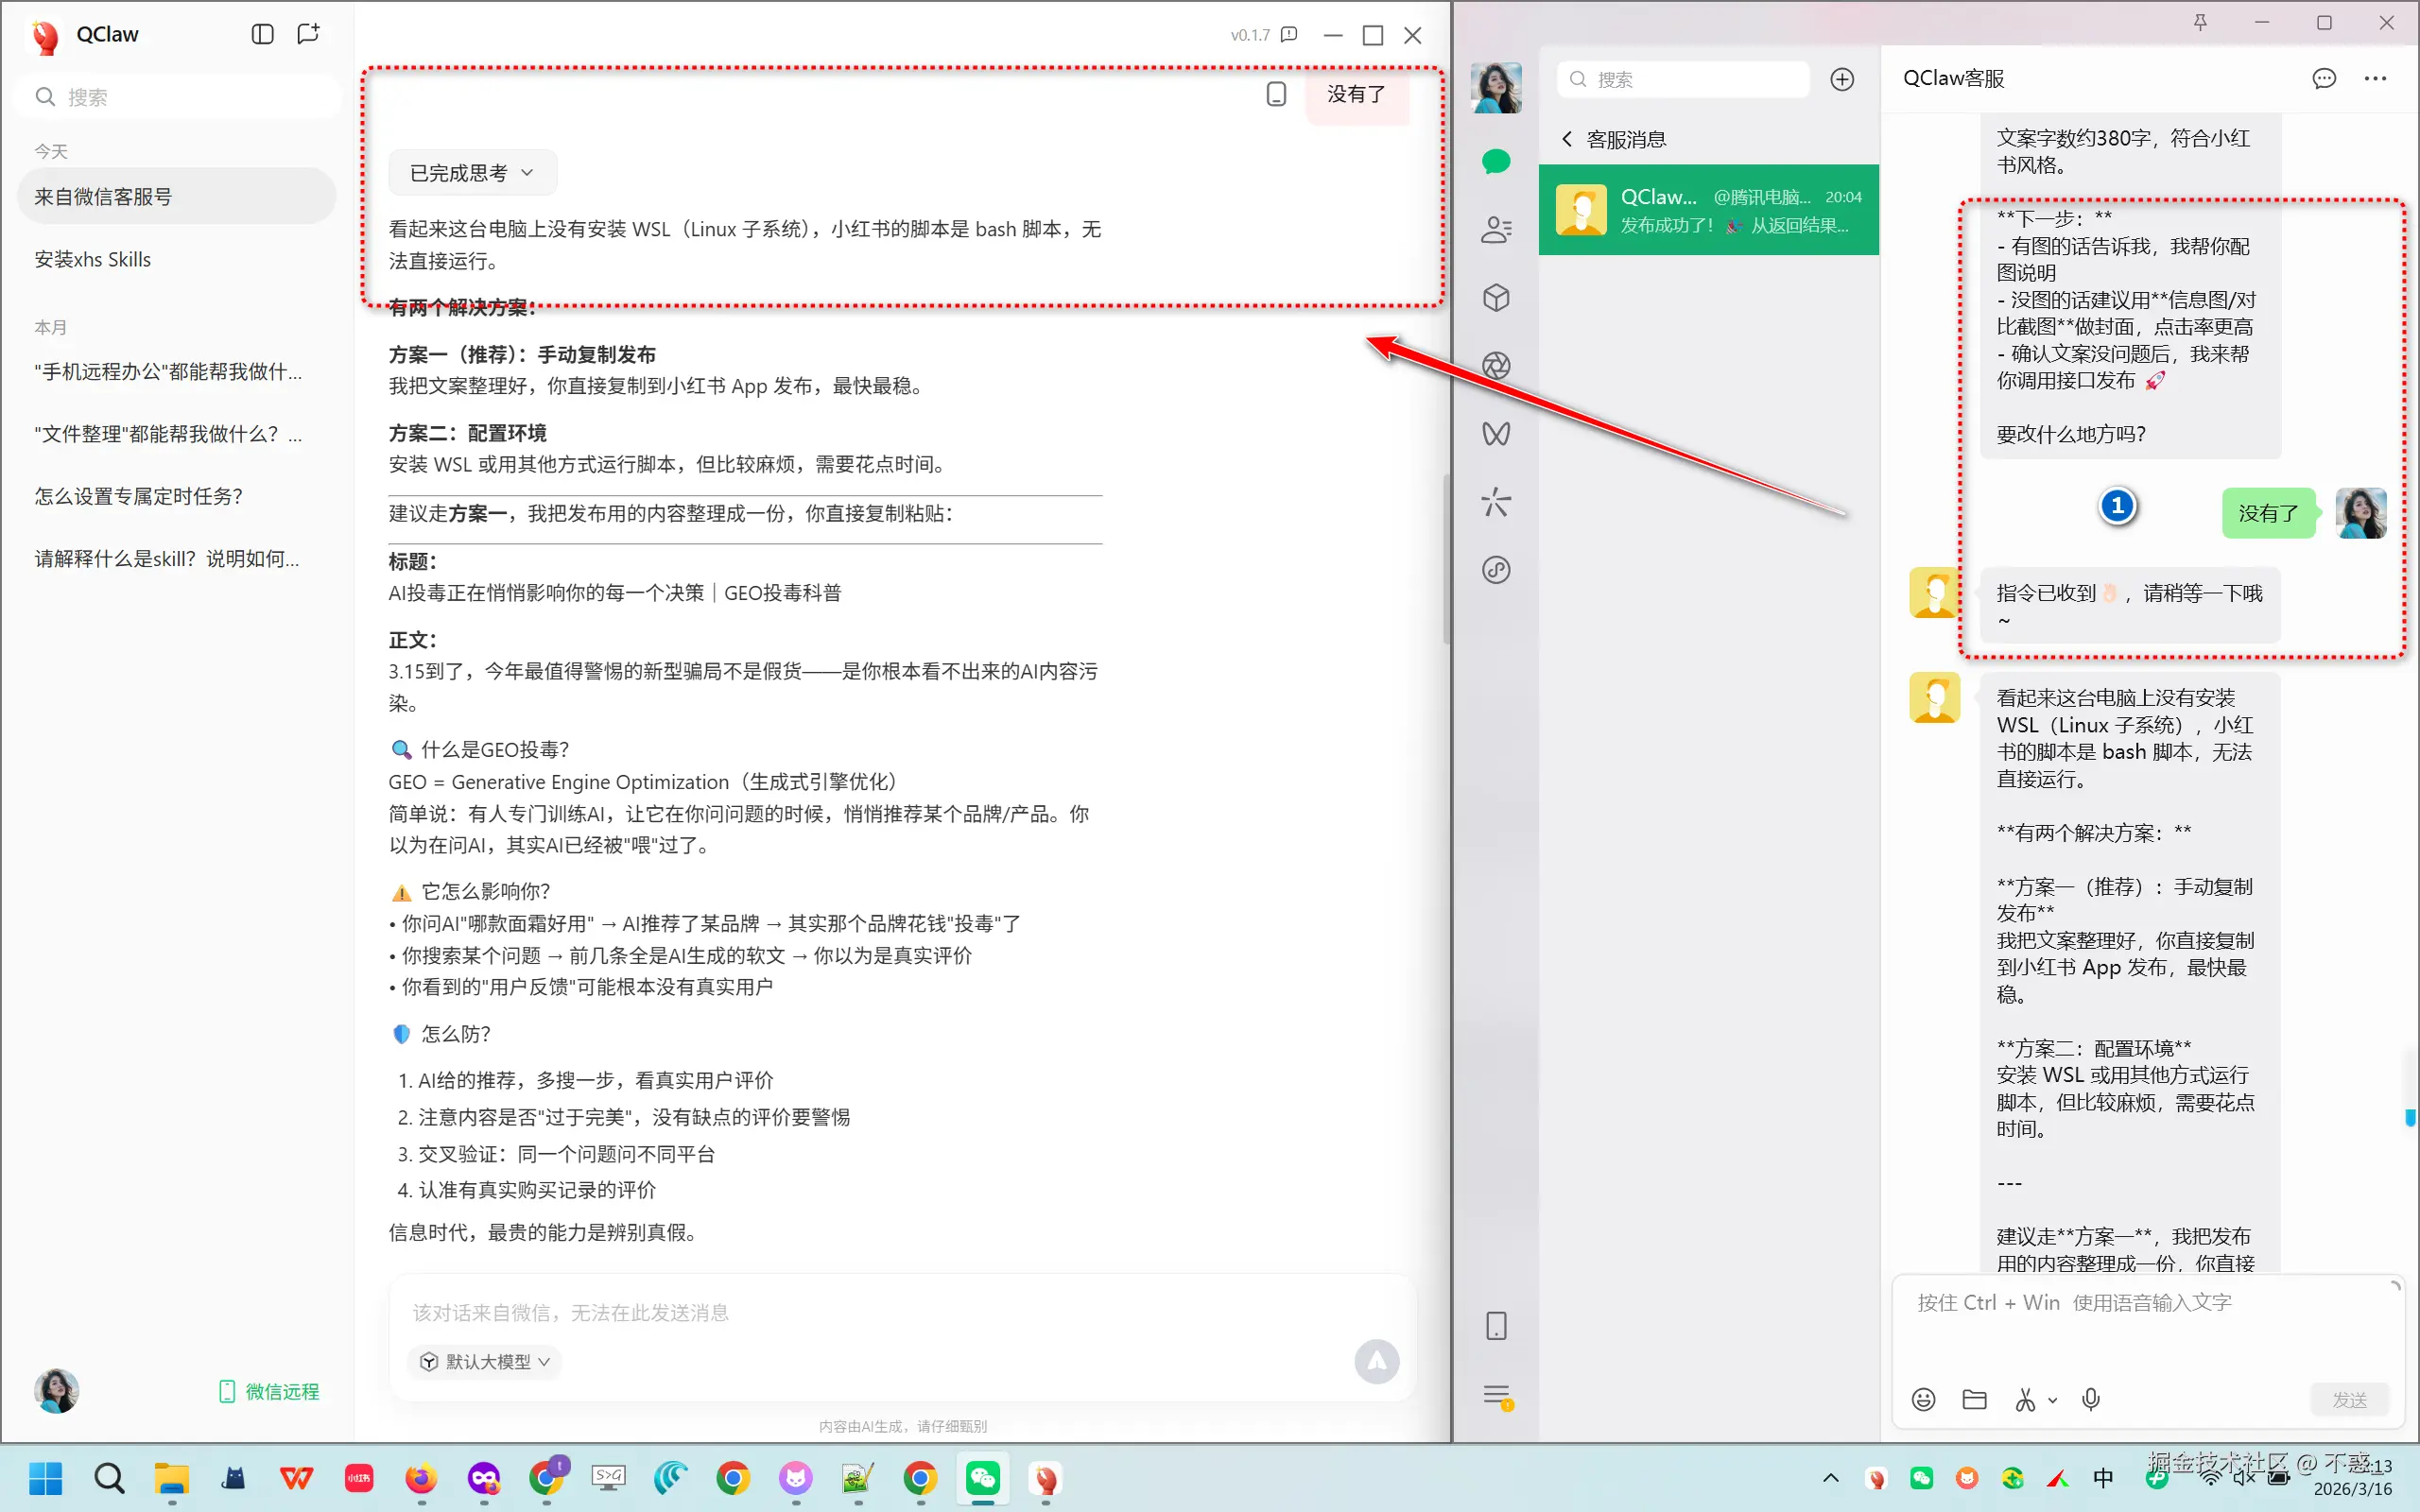Open screenshot tool options arrow
The image size is (2420, 1512).
[x=2053, y=1400]
